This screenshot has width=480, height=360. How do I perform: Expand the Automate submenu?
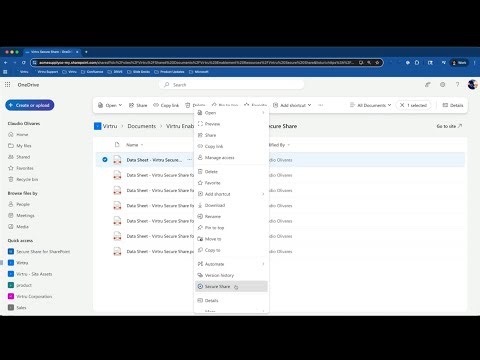coord(231,264)
